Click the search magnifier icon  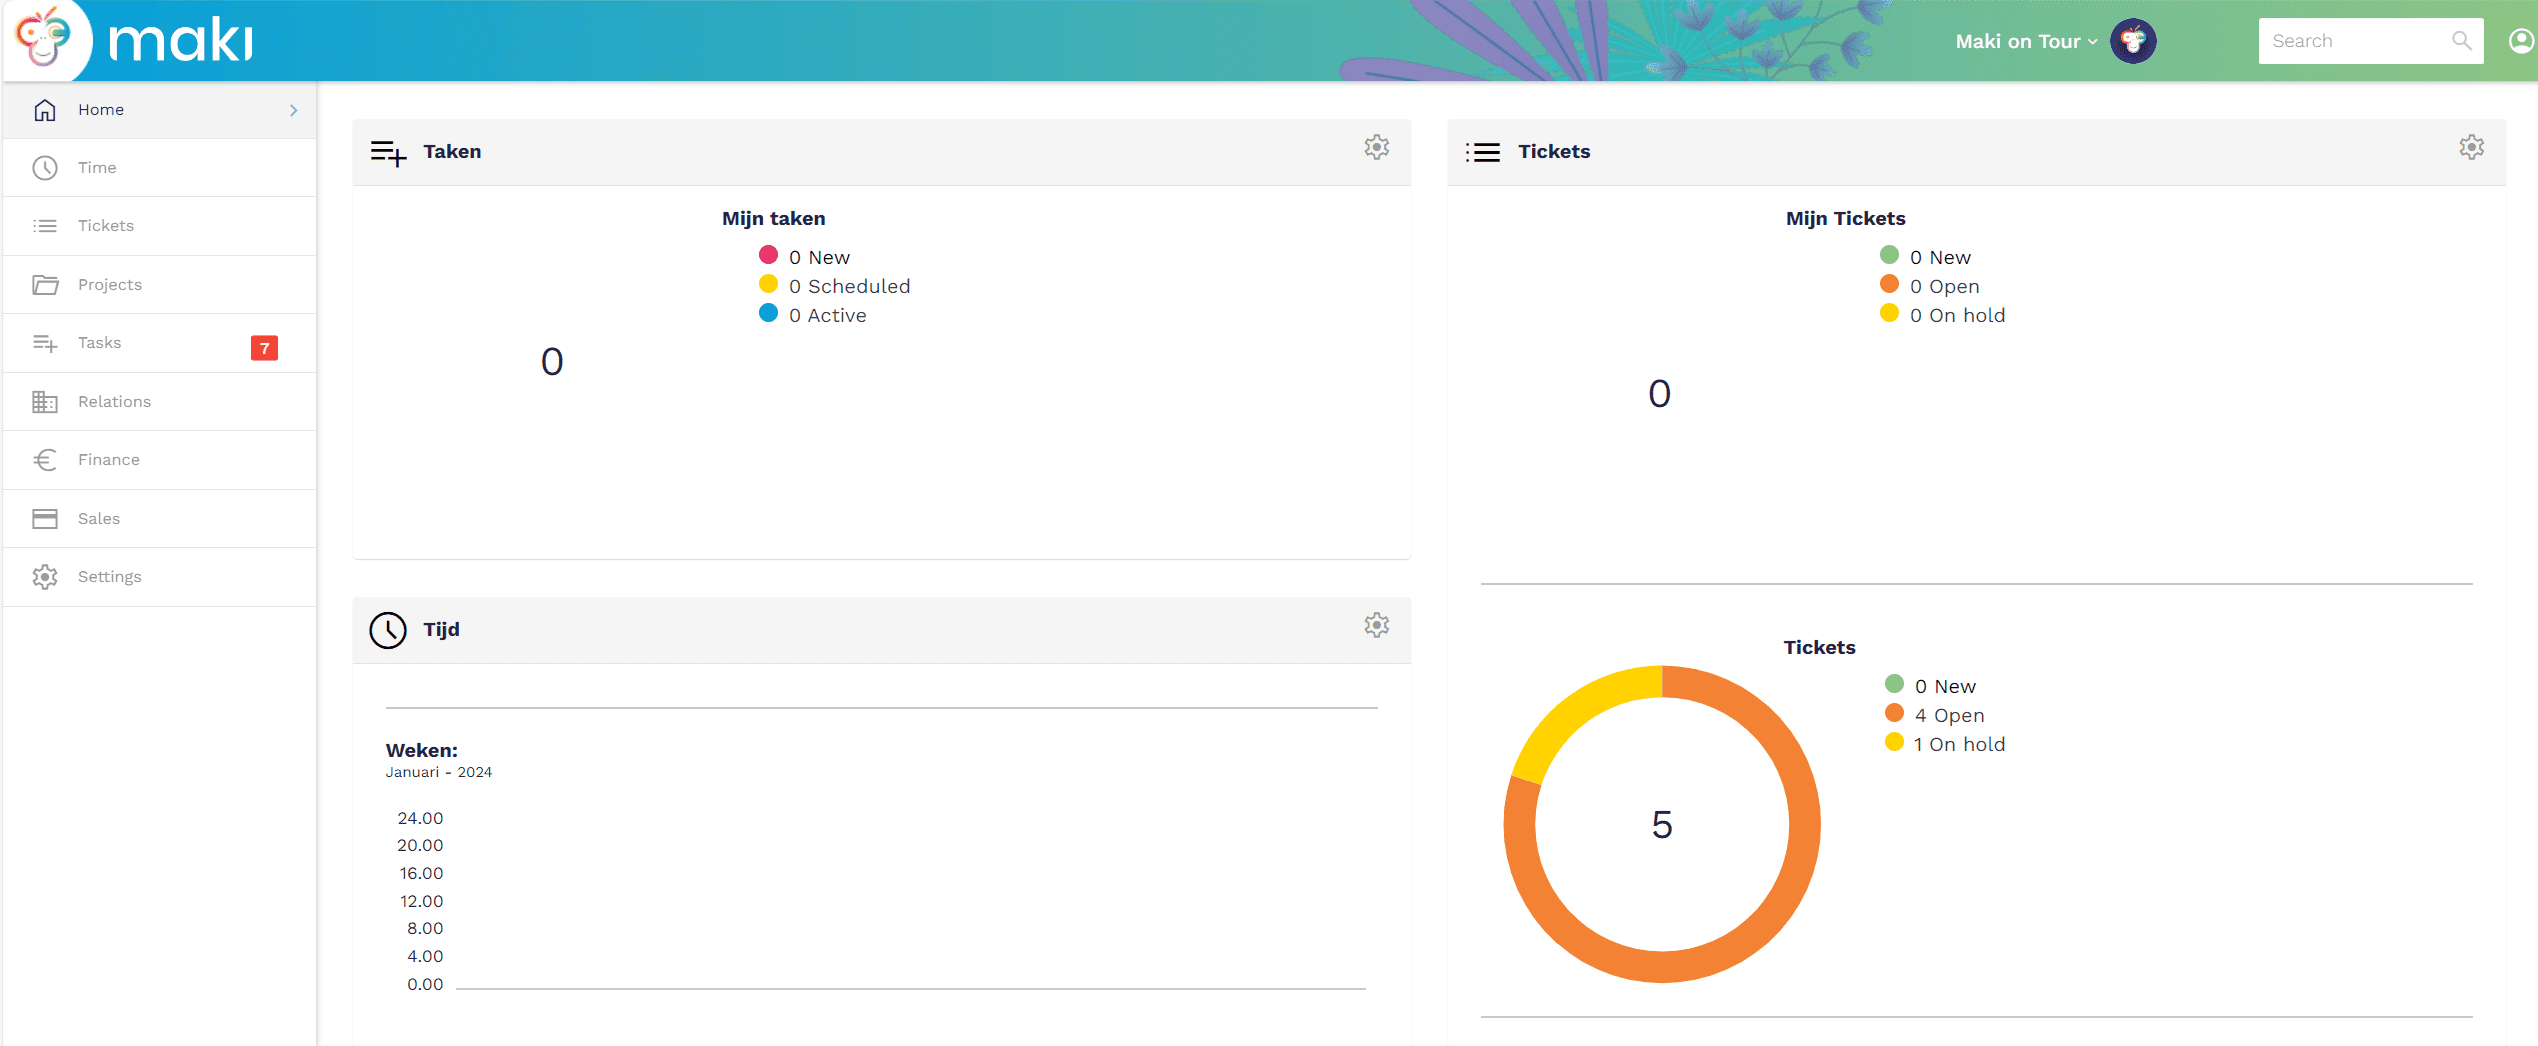pos(2461,41)
